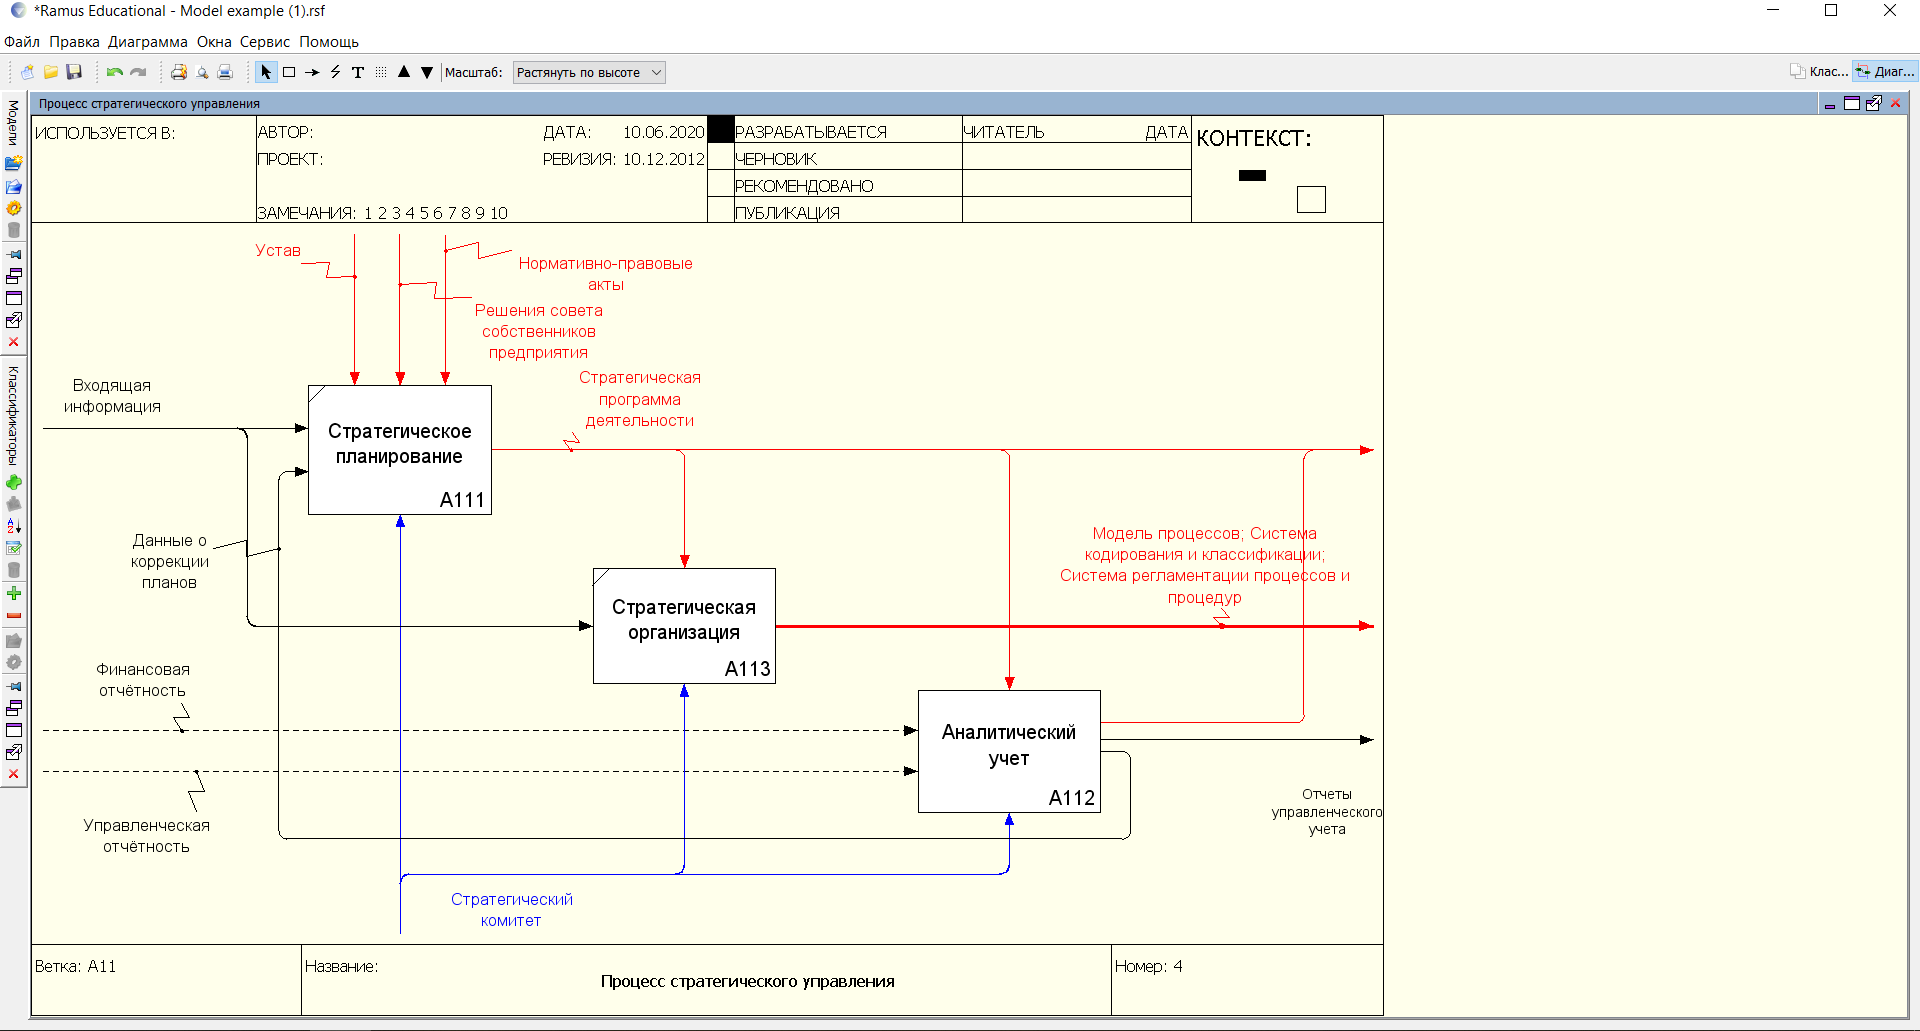Toggle the grid display icon
This screenshot has height=1031, width=1920.
point(381,72)
